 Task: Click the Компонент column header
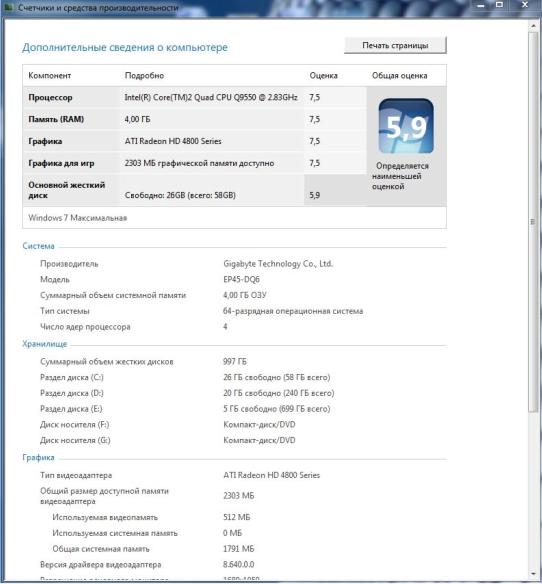point(50,76)
